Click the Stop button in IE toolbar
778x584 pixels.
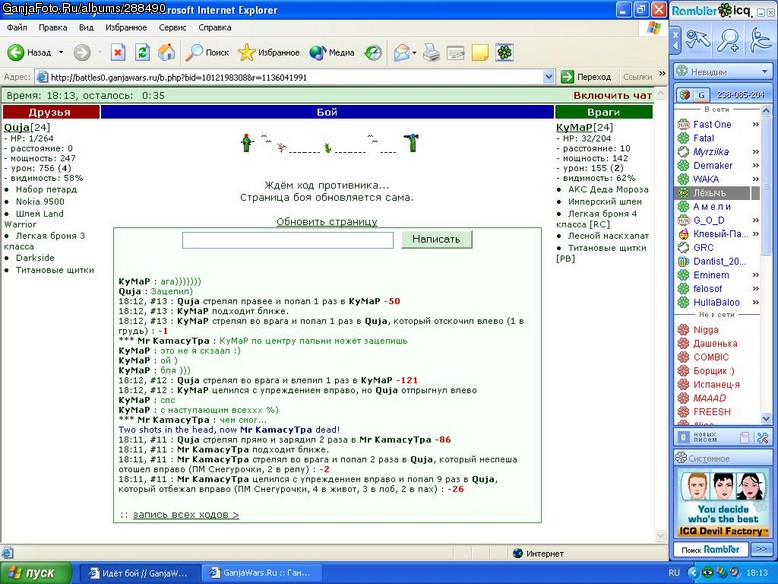118,52
